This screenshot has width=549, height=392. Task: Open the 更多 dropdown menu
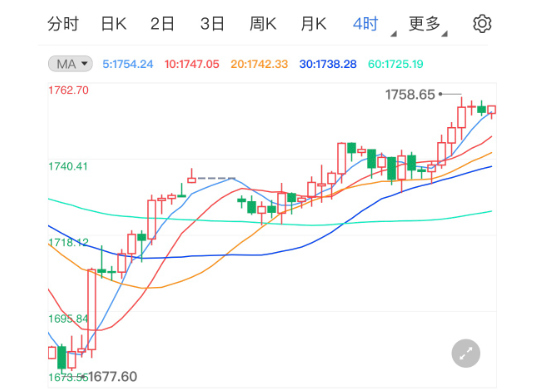point(428,25)
